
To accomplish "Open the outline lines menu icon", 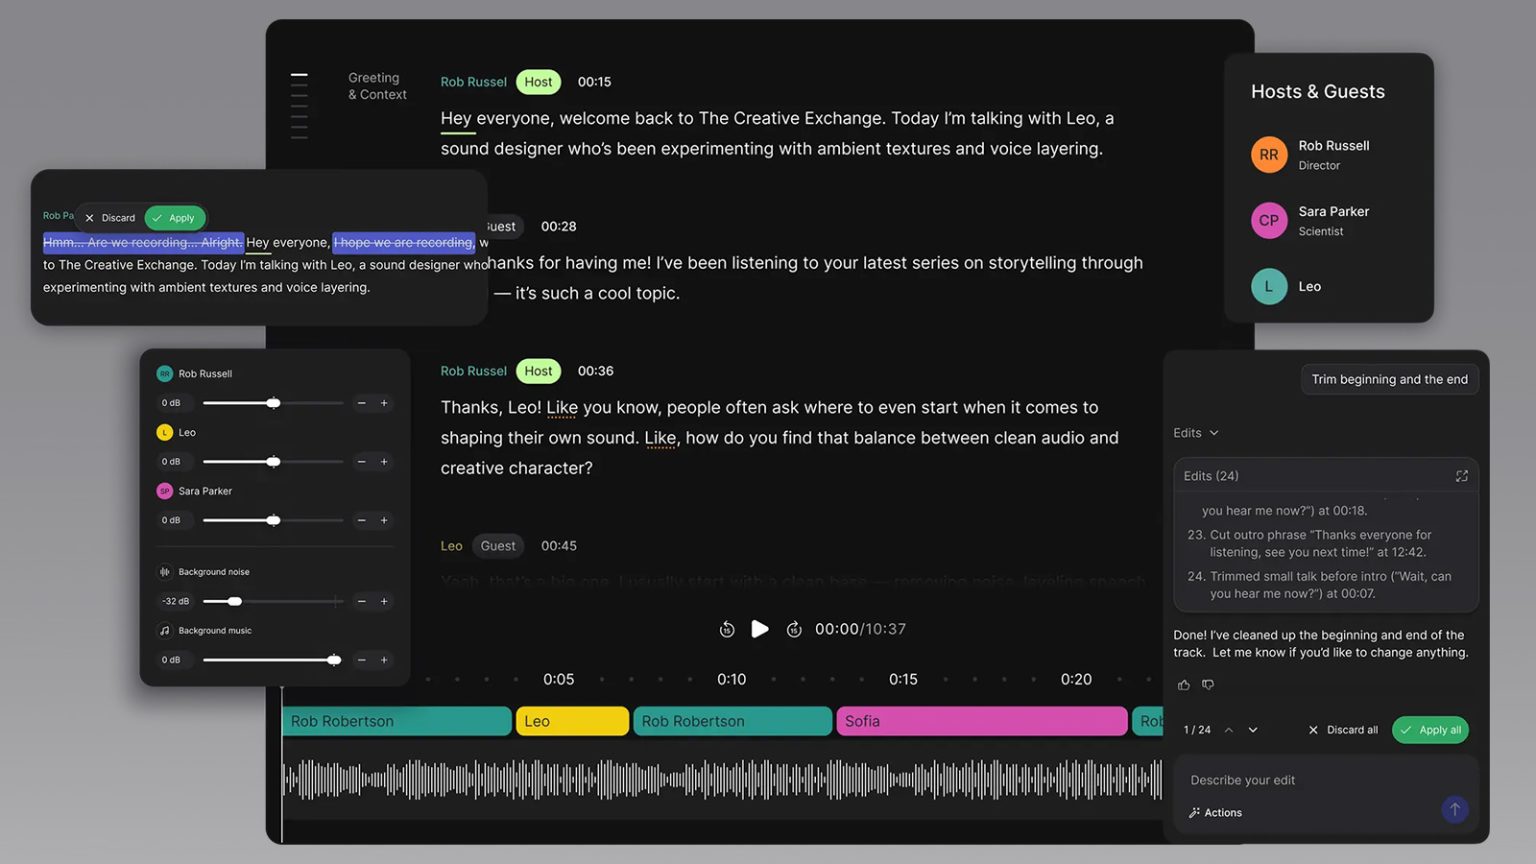I will (299, 105).
